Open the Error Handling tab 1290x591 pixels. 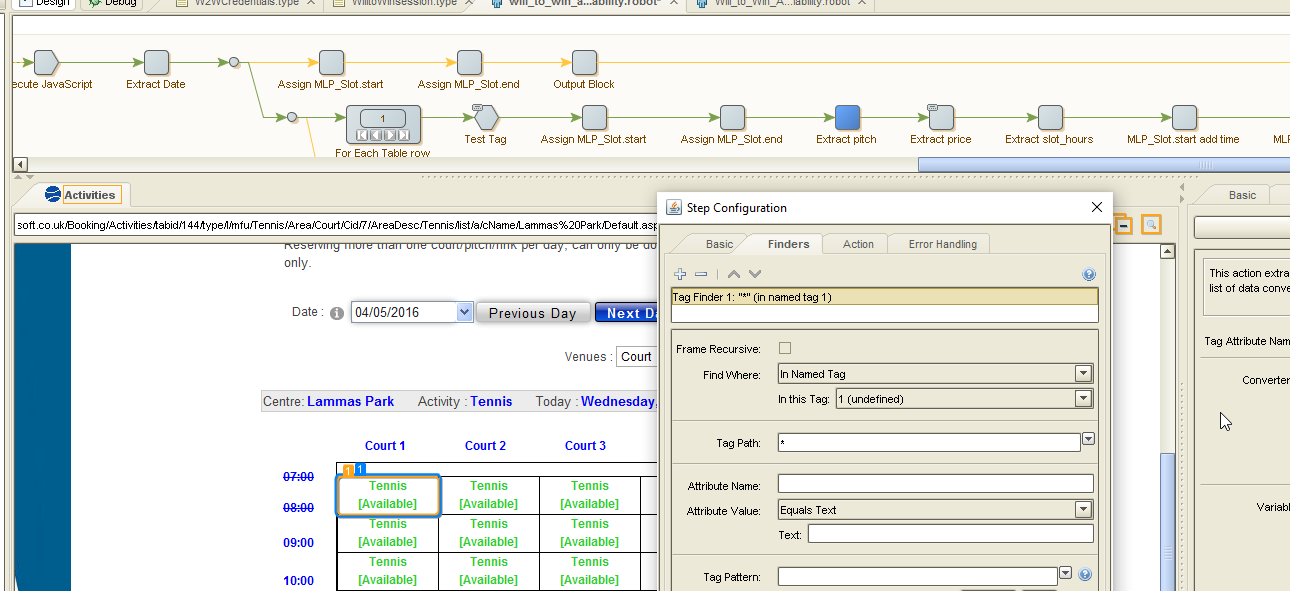940,244
